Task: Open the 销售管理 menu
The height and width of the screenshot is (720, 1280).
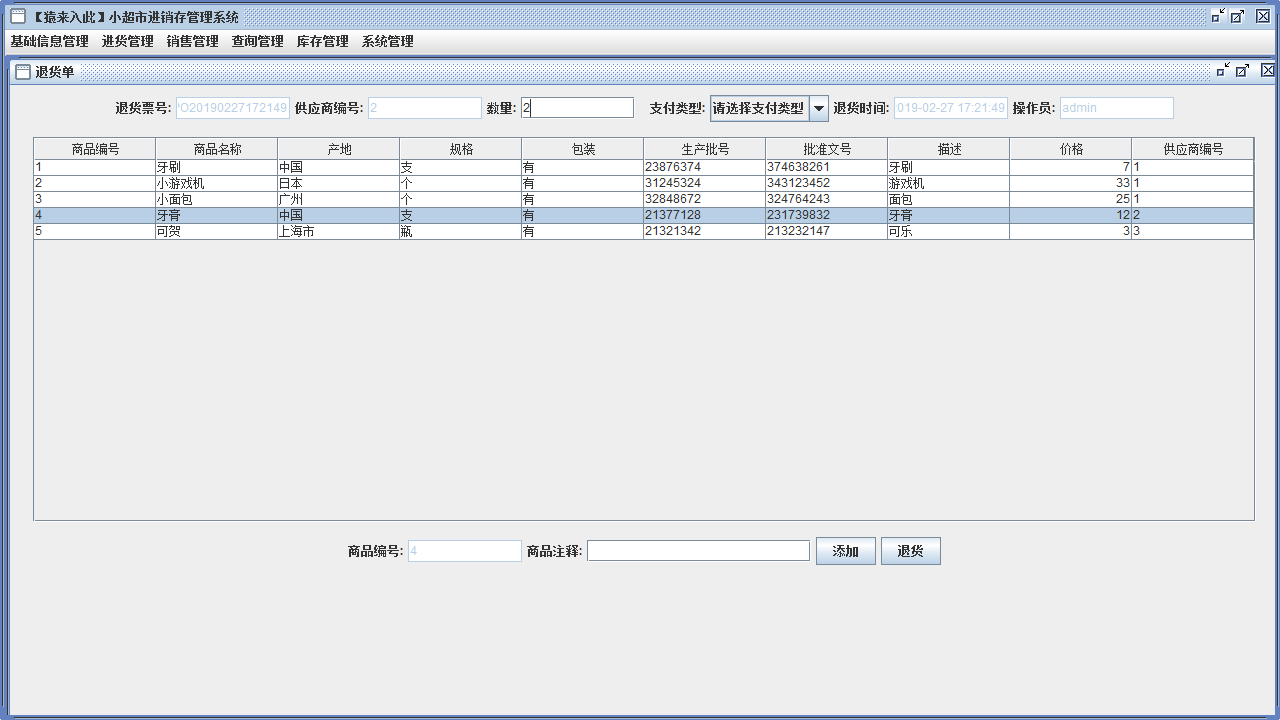Action: (x=192, y=41)
